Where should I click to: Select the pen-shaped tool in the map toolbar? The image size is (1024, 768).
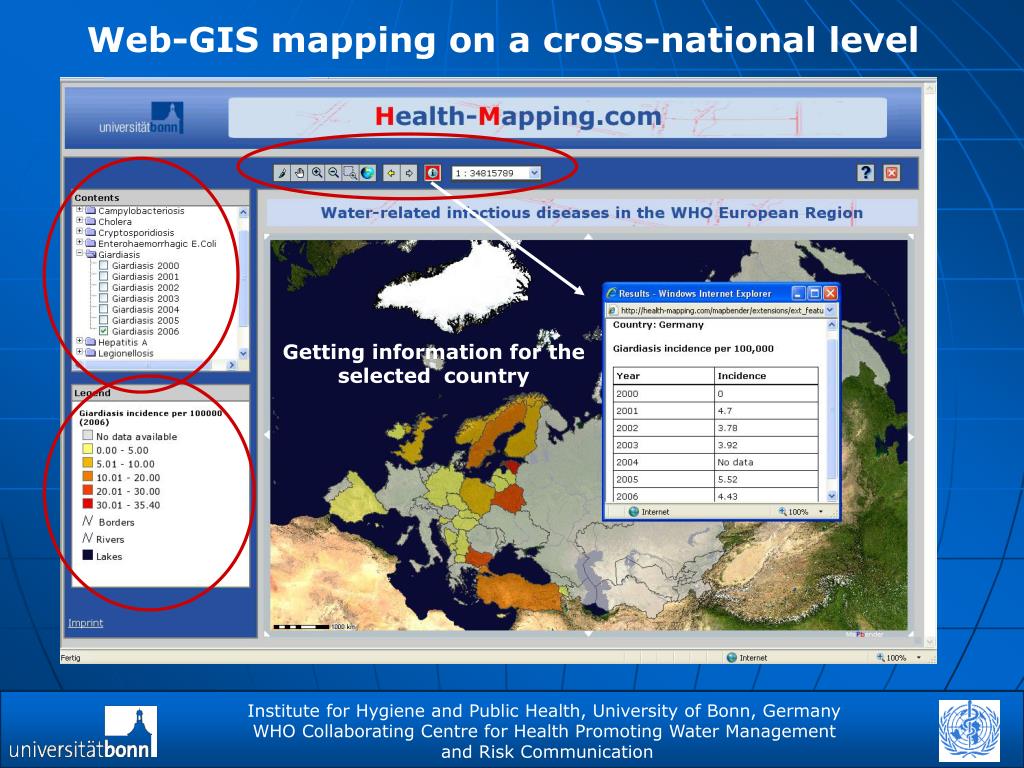click(x=282, y=173)
